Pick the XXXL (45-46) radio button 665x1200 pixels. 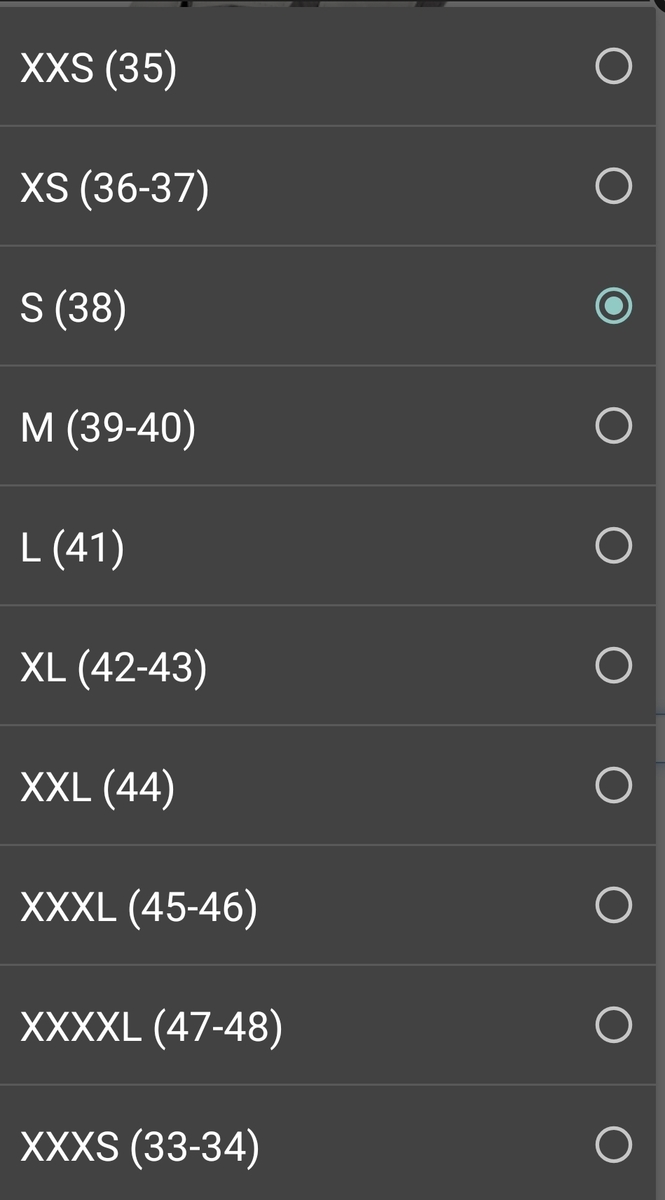coord(613,905)
